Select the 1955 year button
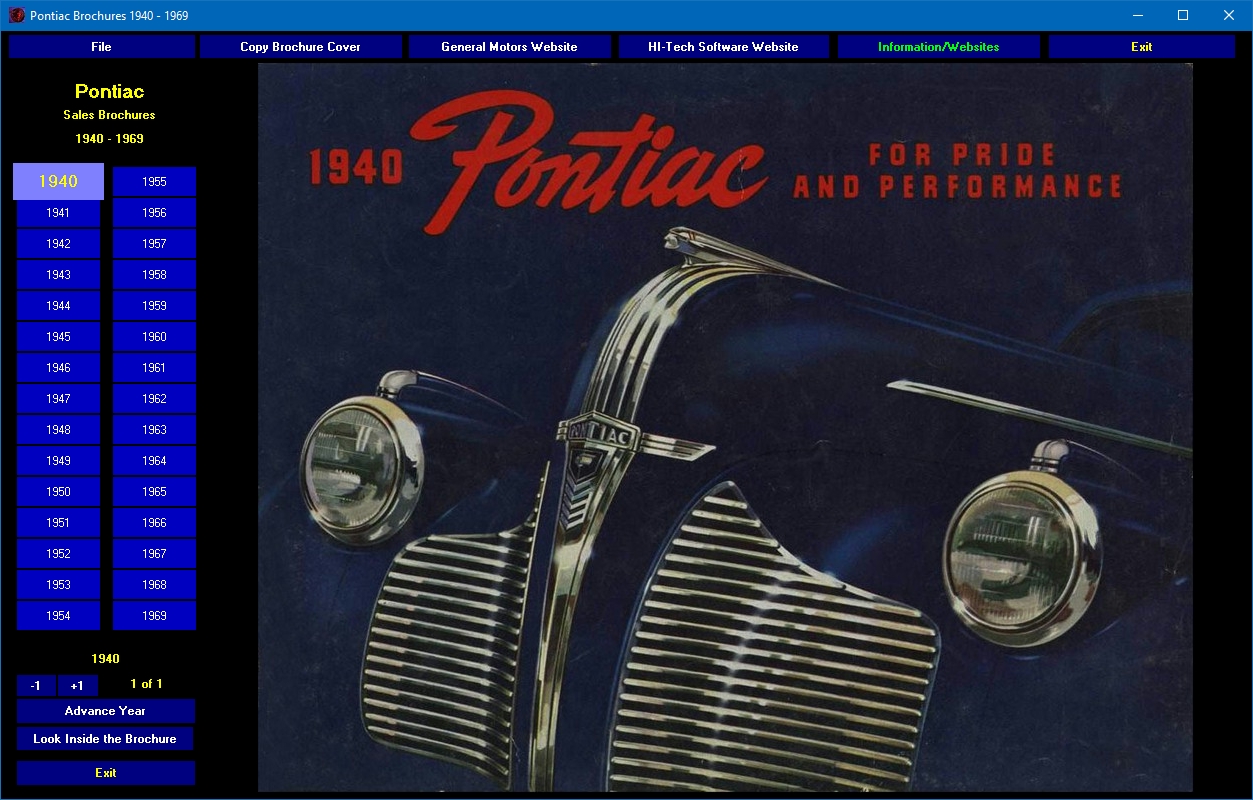1253x800 pixels. click(154, 182)
